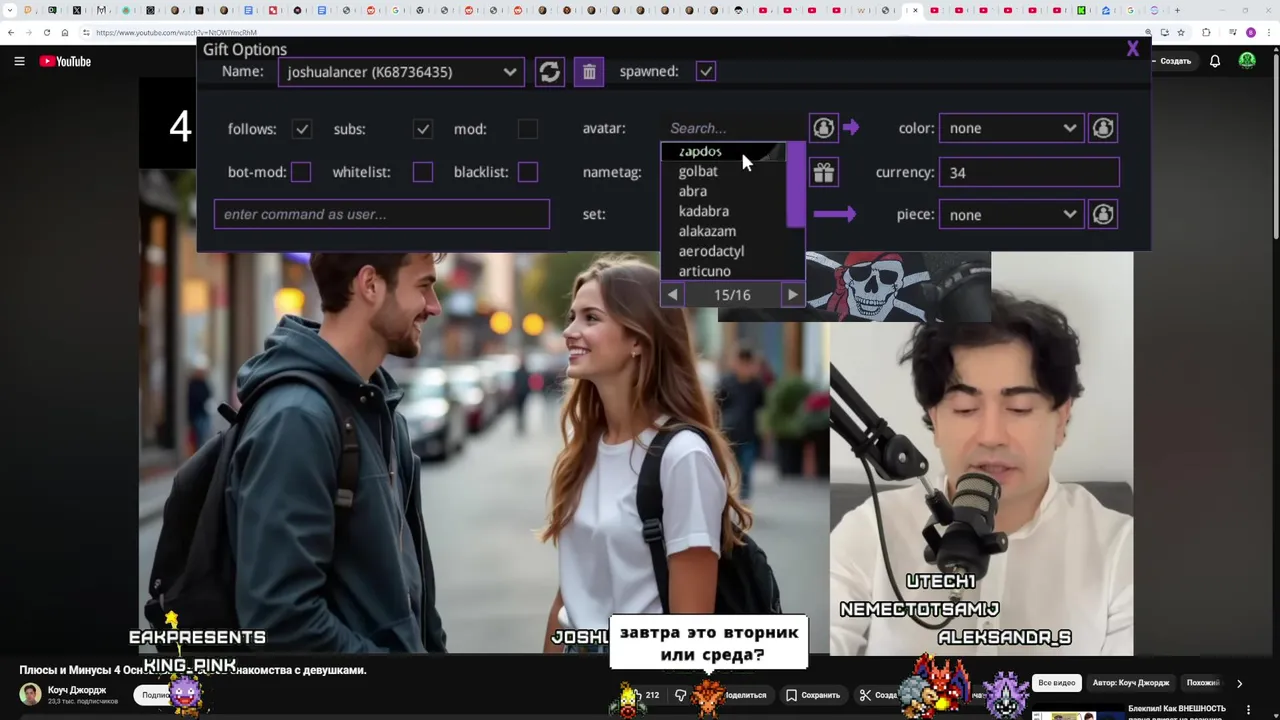1280x720 pixels.
Task: Open the color dropdown set to none
Action: (x=1012, y=128)
